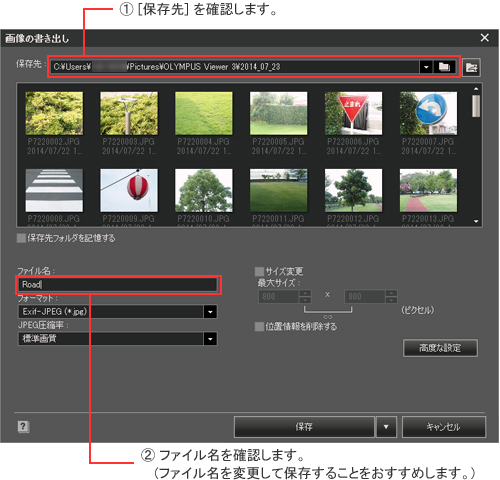Select thumbnail P7220003.JPG with lamp post
Image resolution: width=500 pixels, height=480 pixels.
(129, 113)
